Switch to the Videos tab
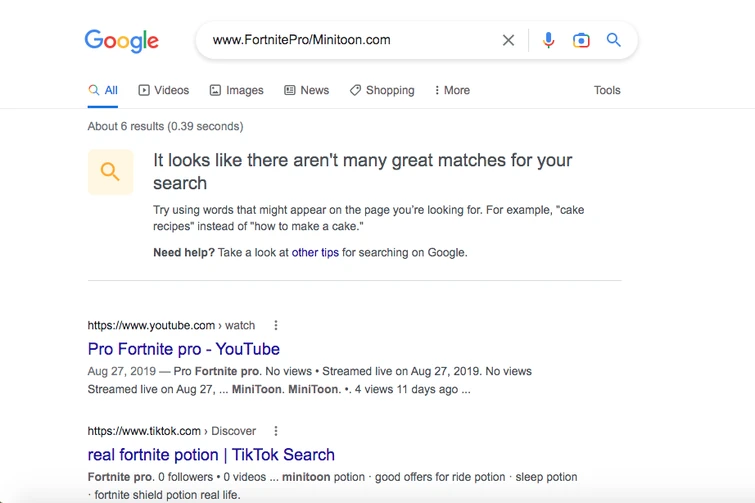The width and height of the screenshot is (755, 503). [x=164, y=90]
